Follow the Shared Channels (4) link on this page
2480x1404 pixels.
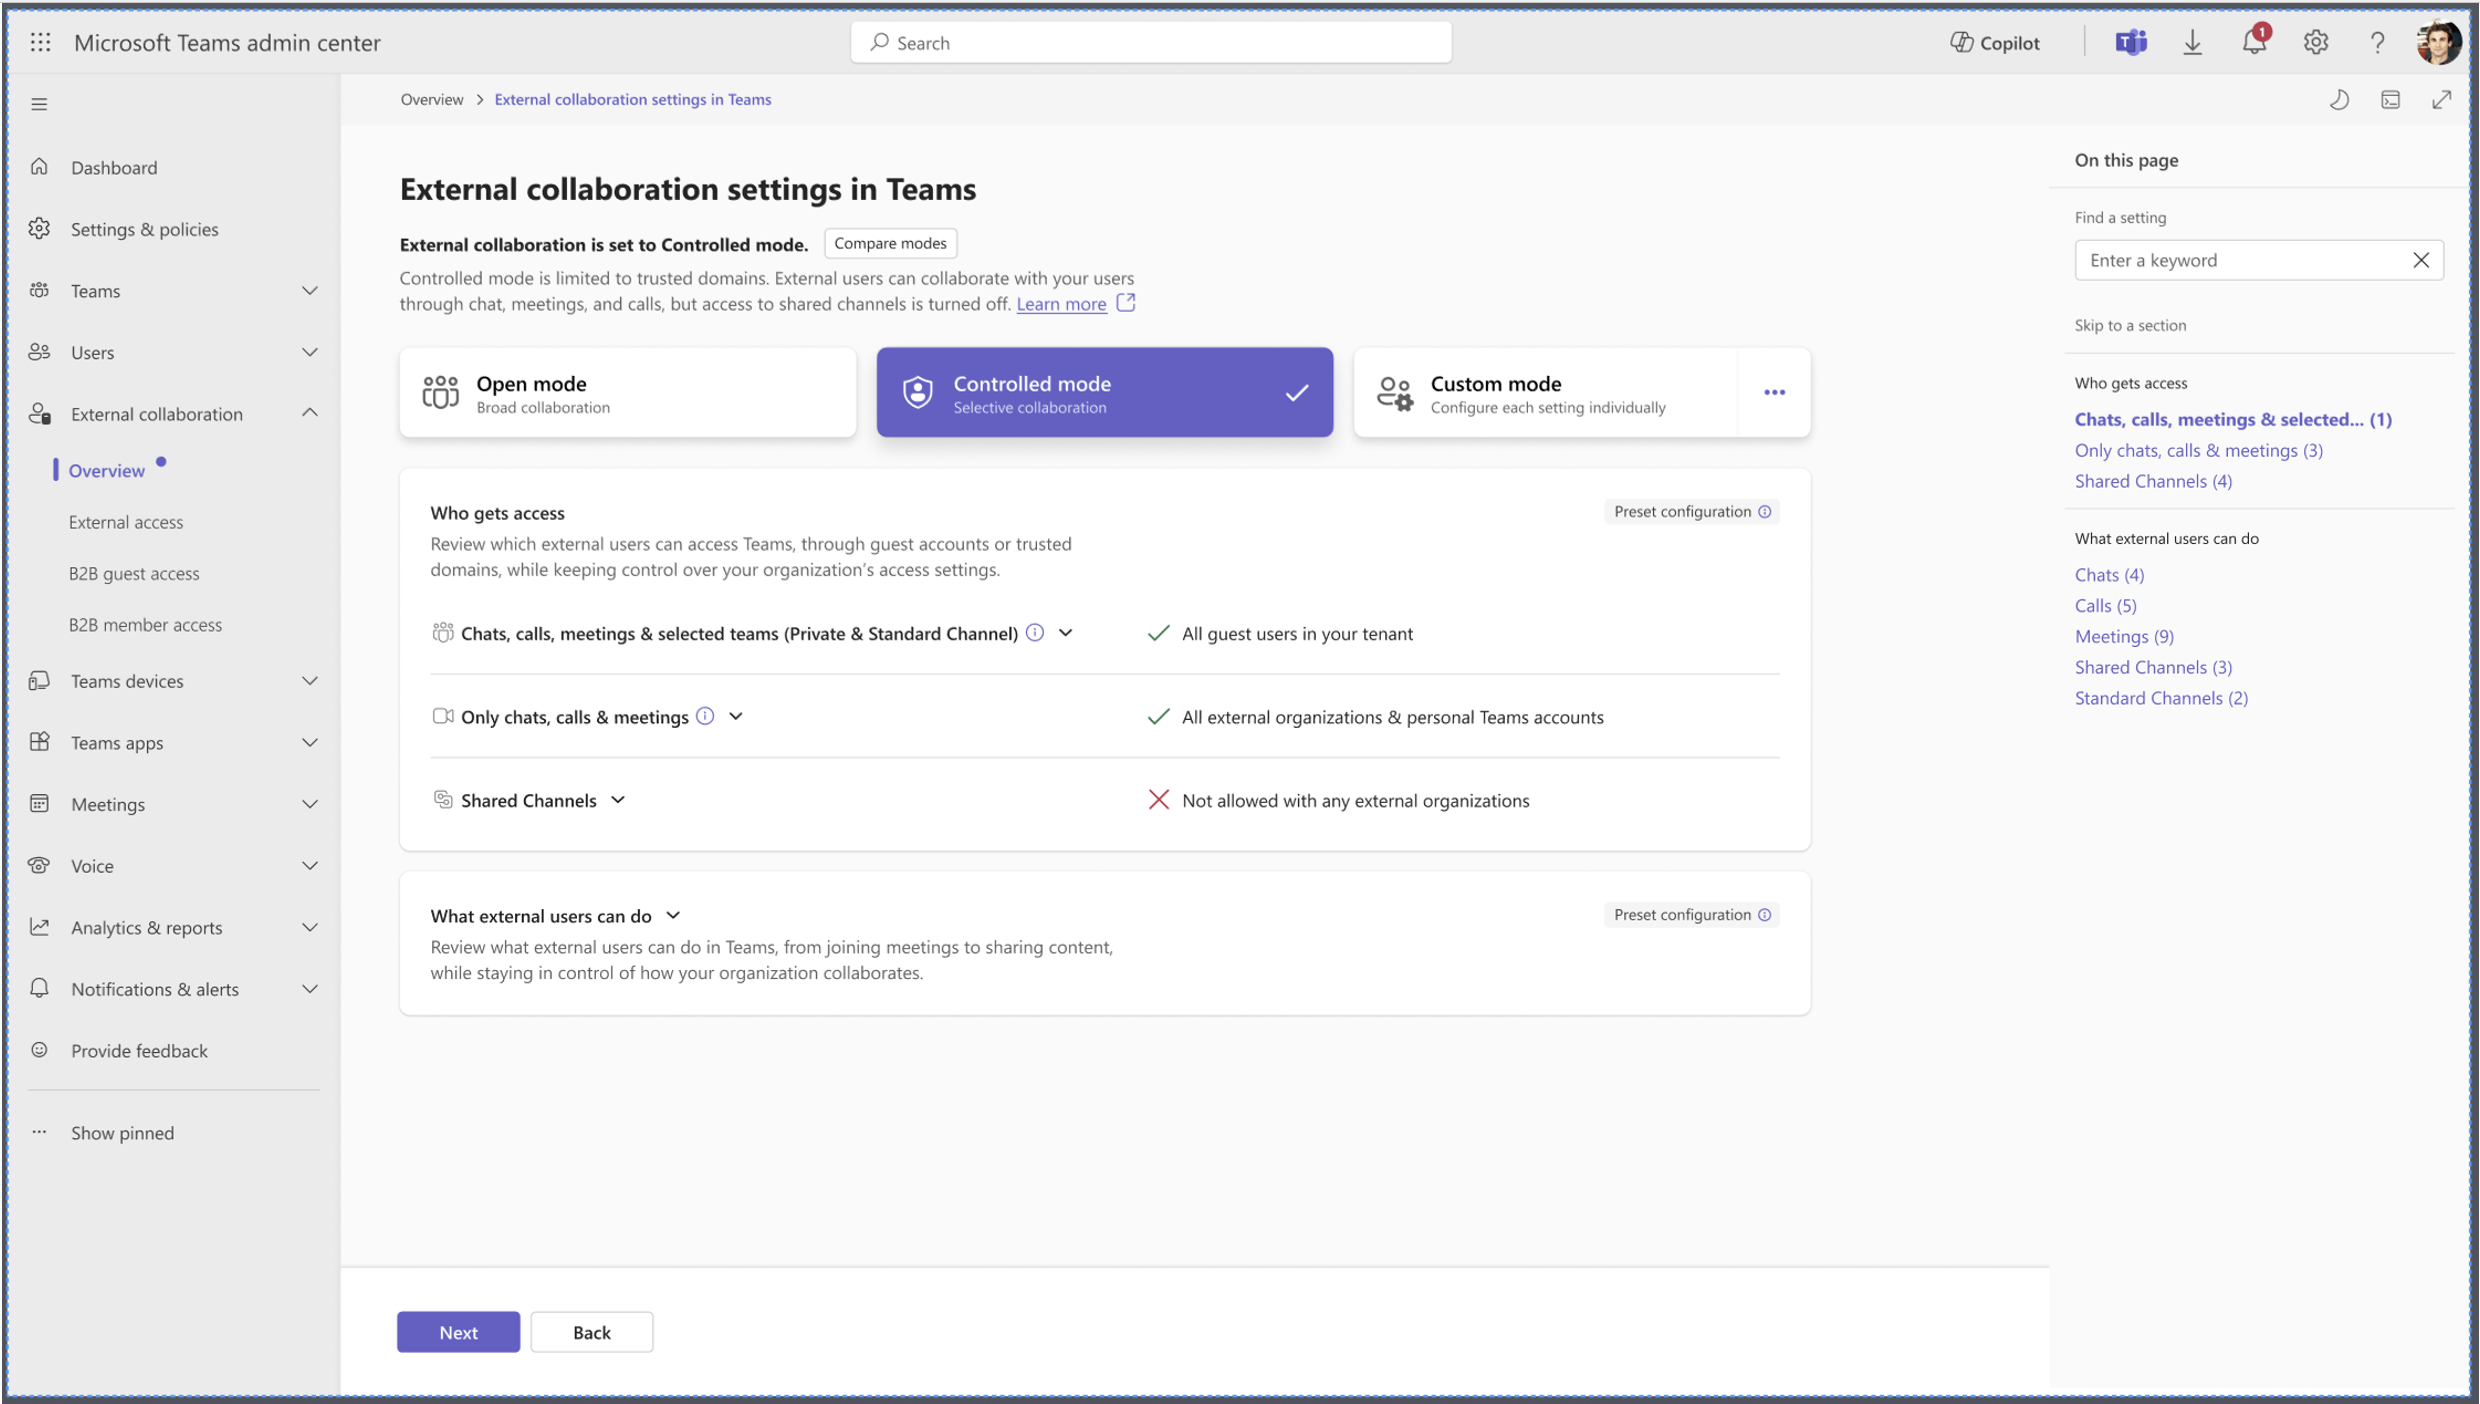tap(2153, 481)
